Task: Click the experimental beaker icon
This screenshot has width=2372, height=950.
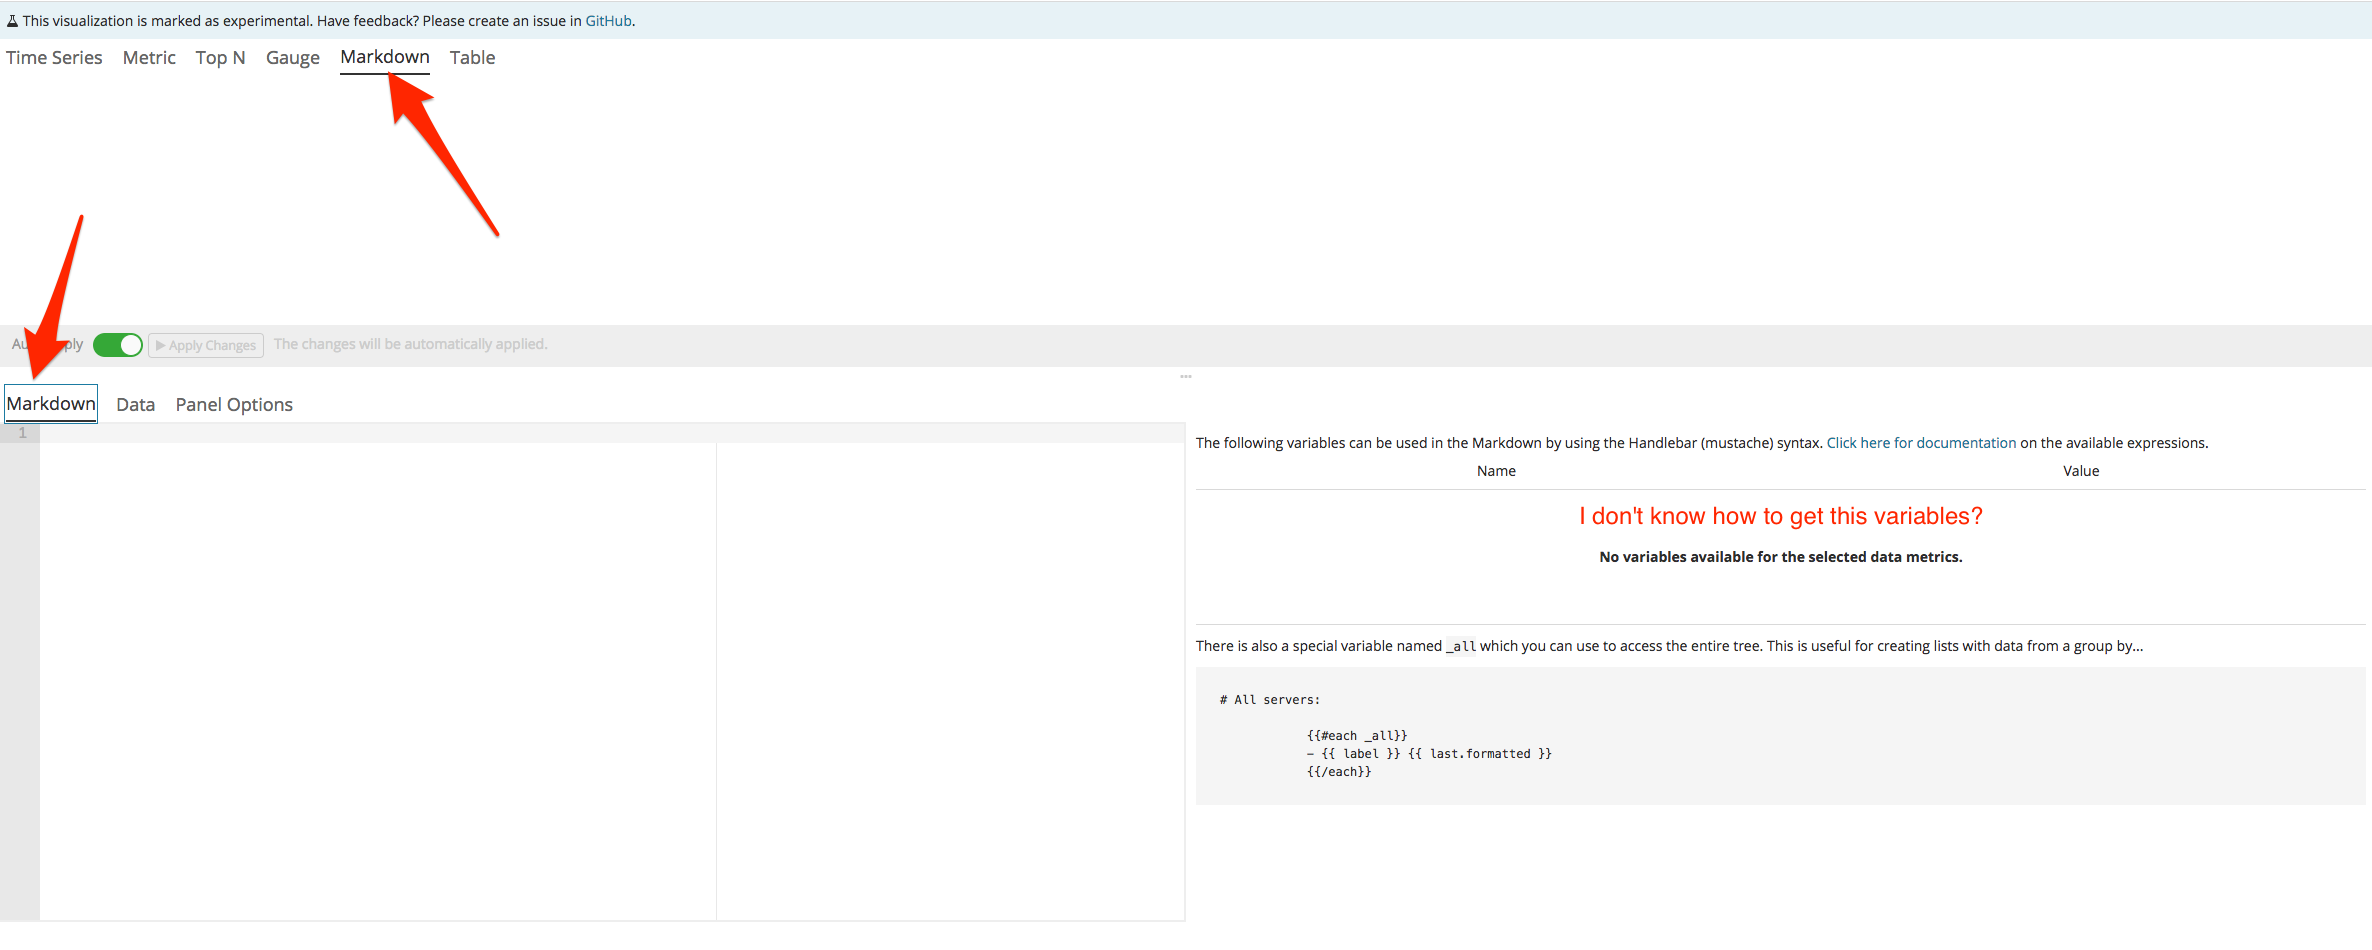Action: (x=14, y=19)
